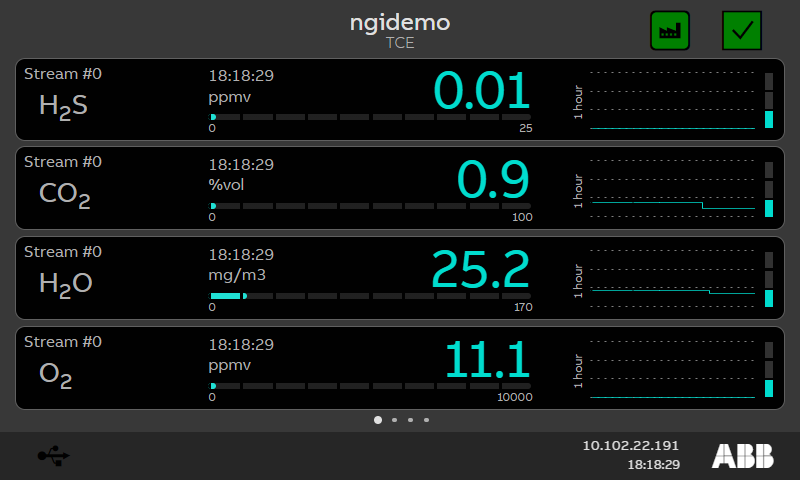
Task: Click the ngidemo device title
Action: pos(400,22)
